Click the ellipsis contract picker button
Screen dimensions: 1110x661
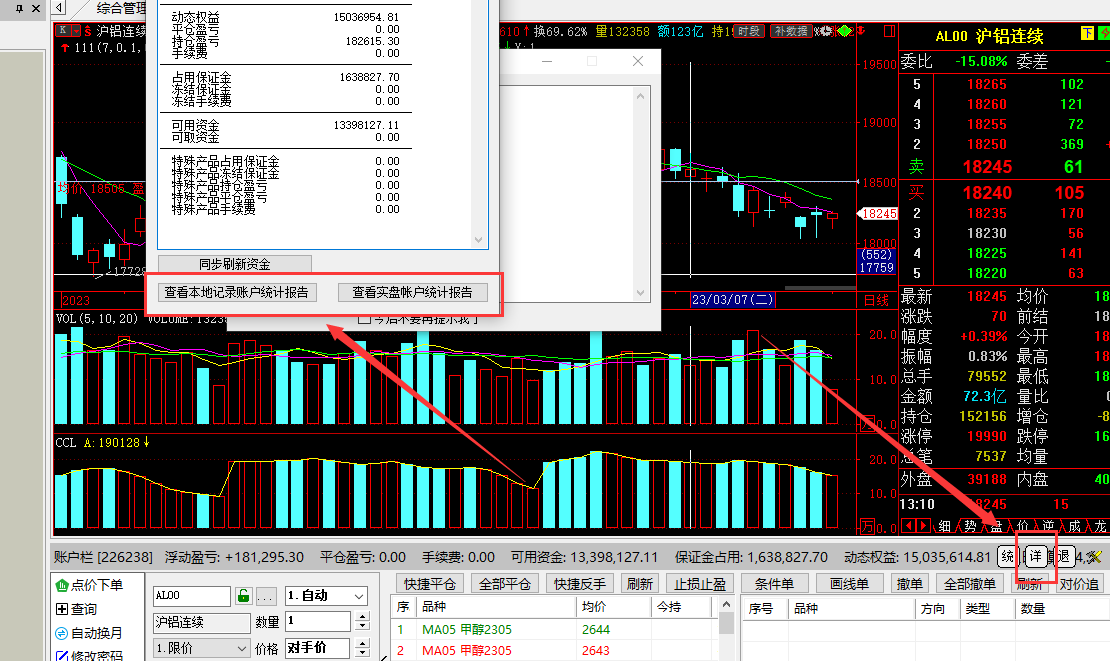point(265,596)
